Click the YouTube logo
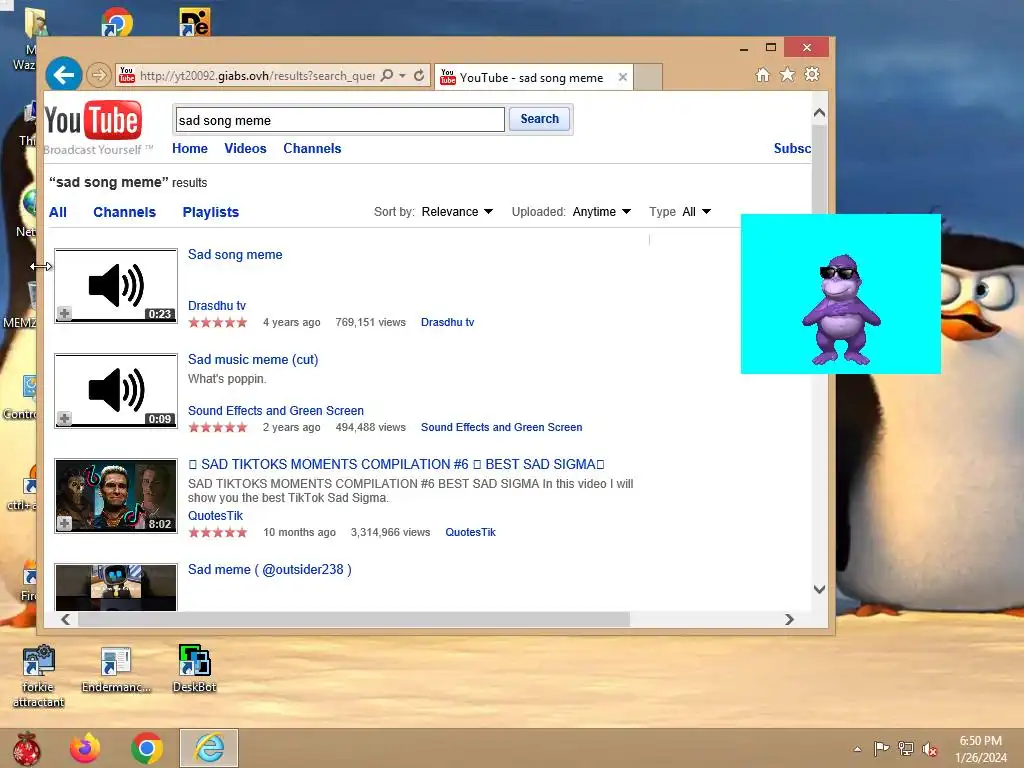1024x768 pixels. pyautogui.click(x=93, y=121)
